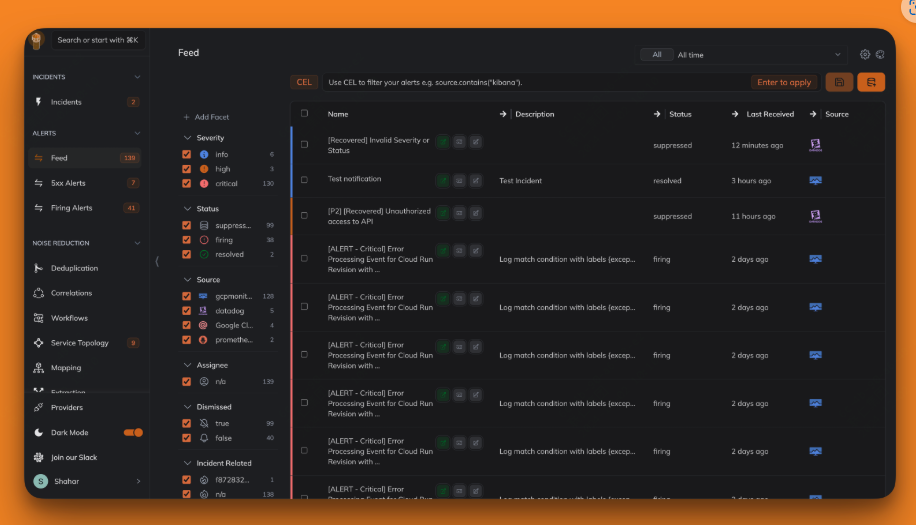This screenshot has width=916, height=525.
Task: Collapse the NOISE REDUCTION sidebar section
Action: tap(137, 243)
